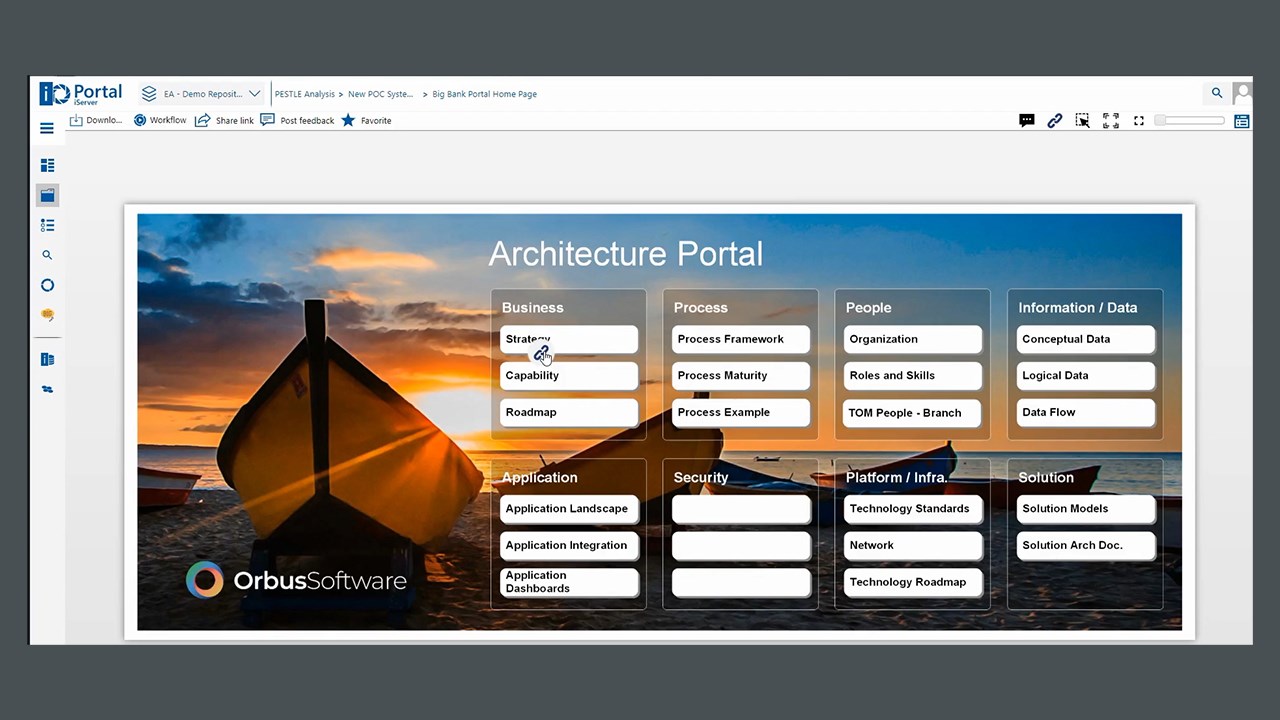1280x720 pixels.
Task: Click the Platform / Infra. heading
Action: point(896,478)
